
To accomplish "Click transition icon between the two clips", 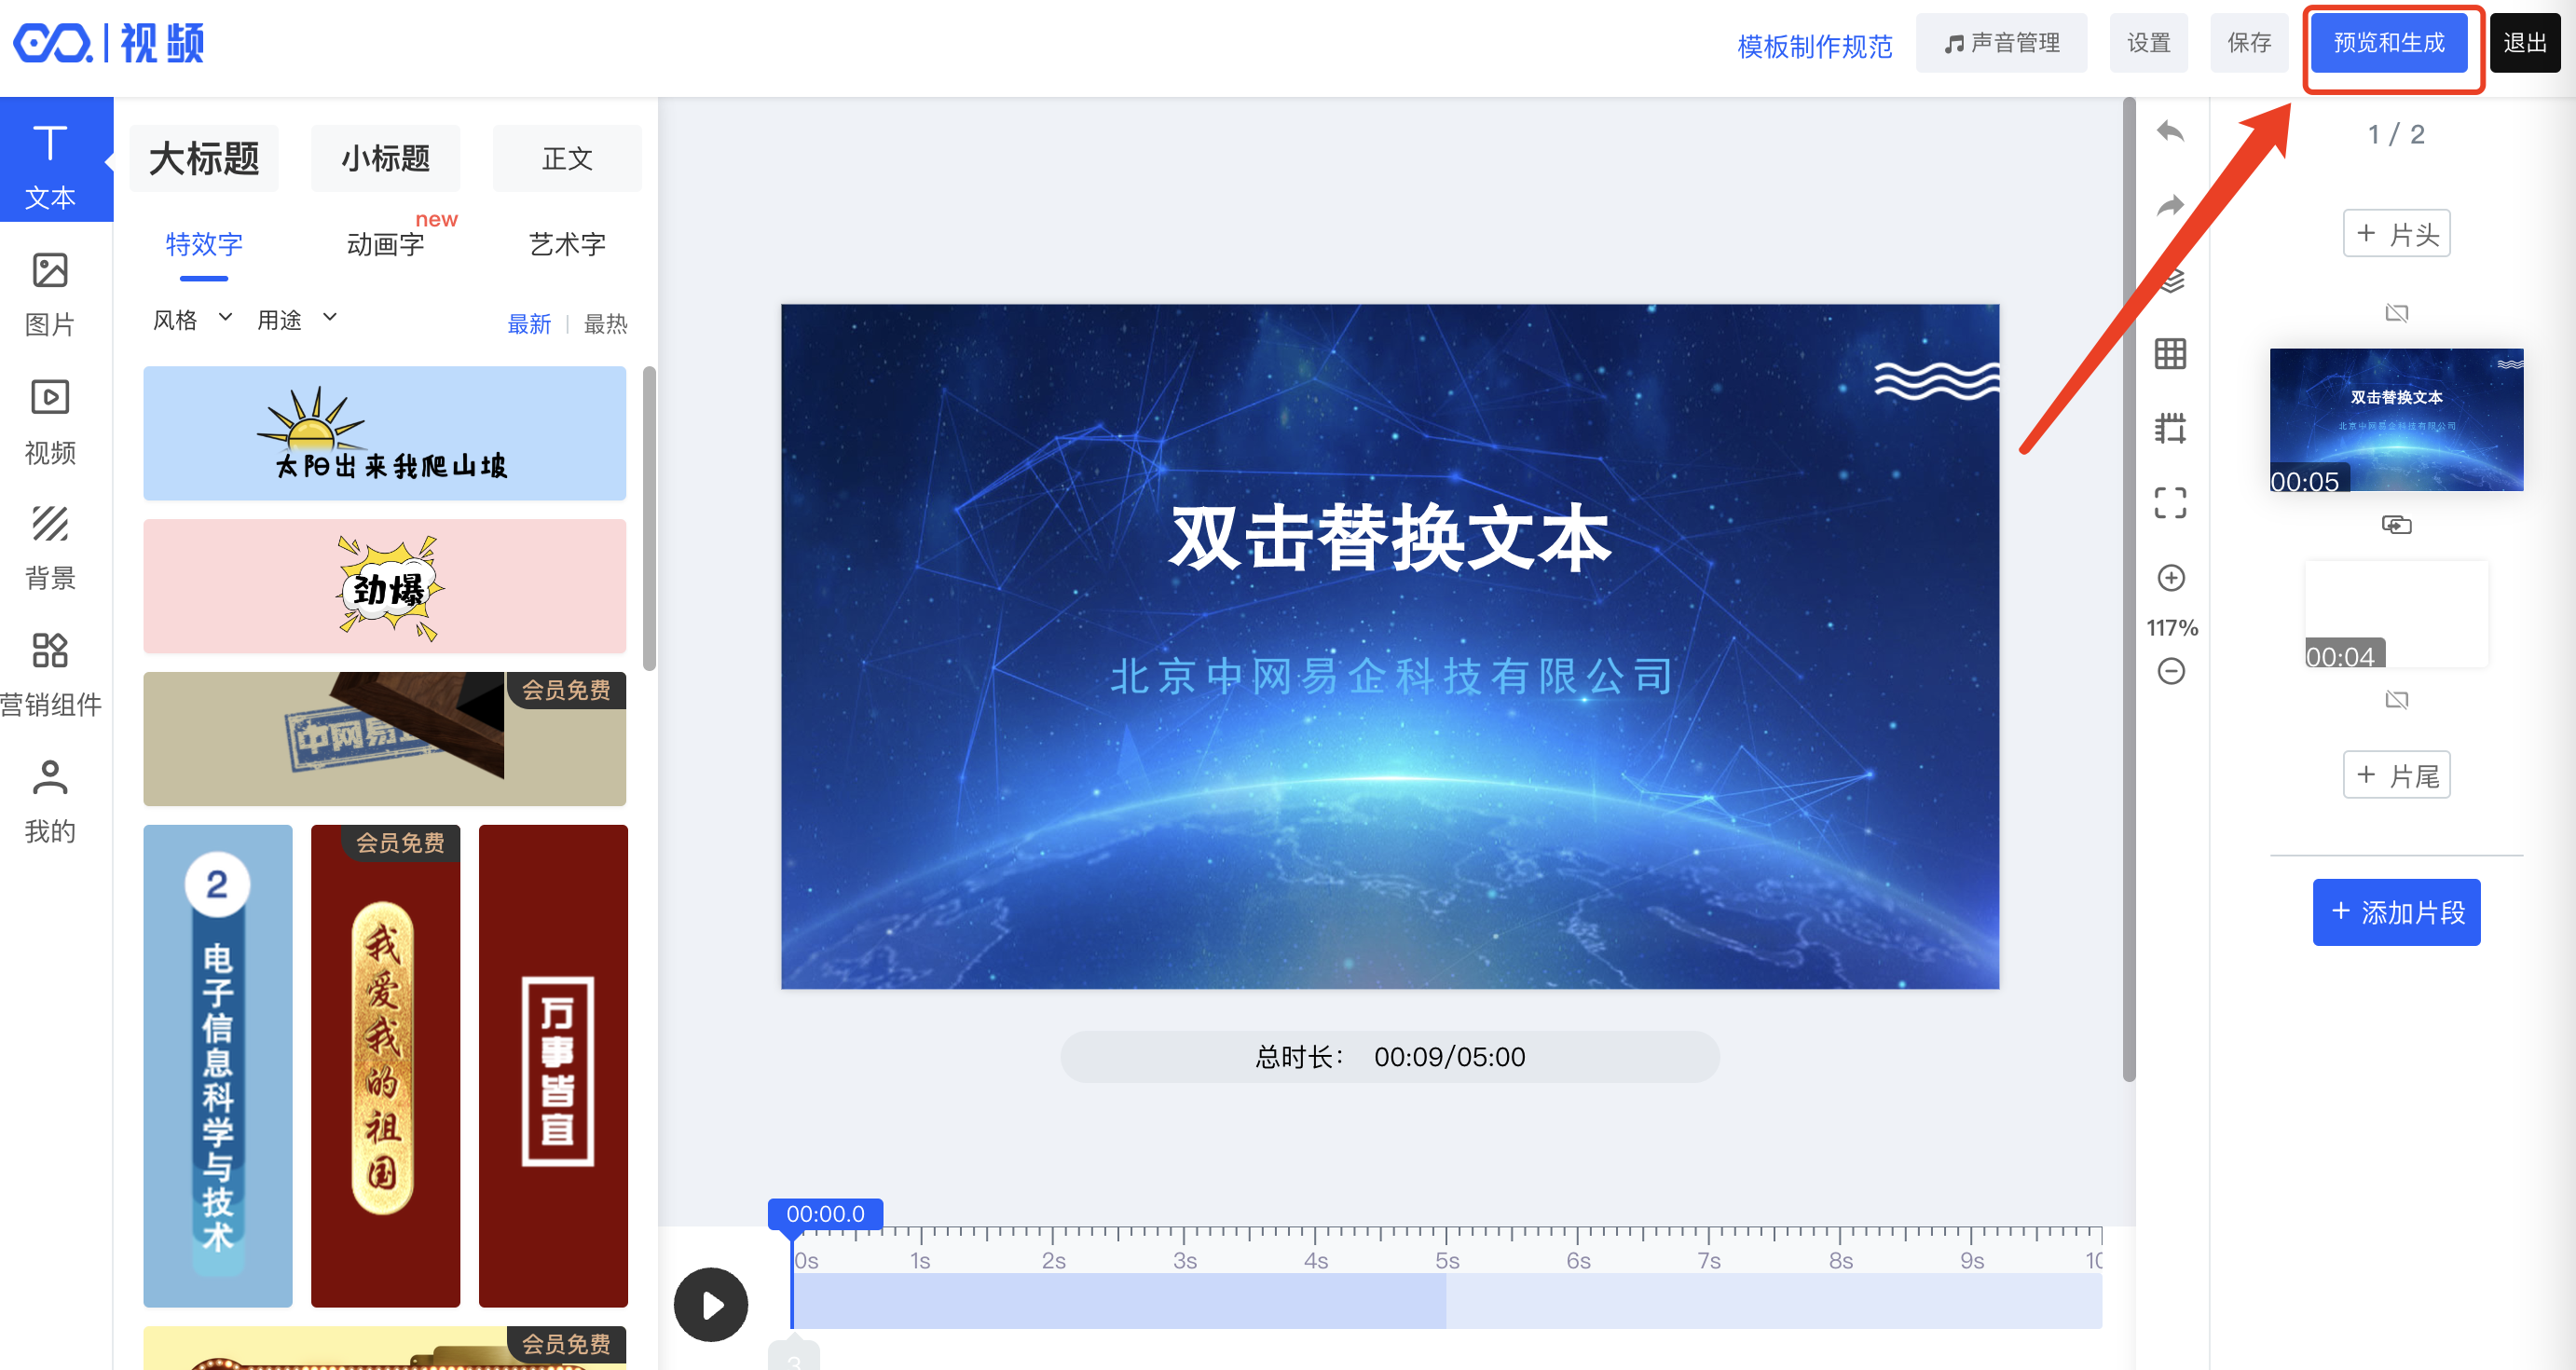I will (2396, 525).
